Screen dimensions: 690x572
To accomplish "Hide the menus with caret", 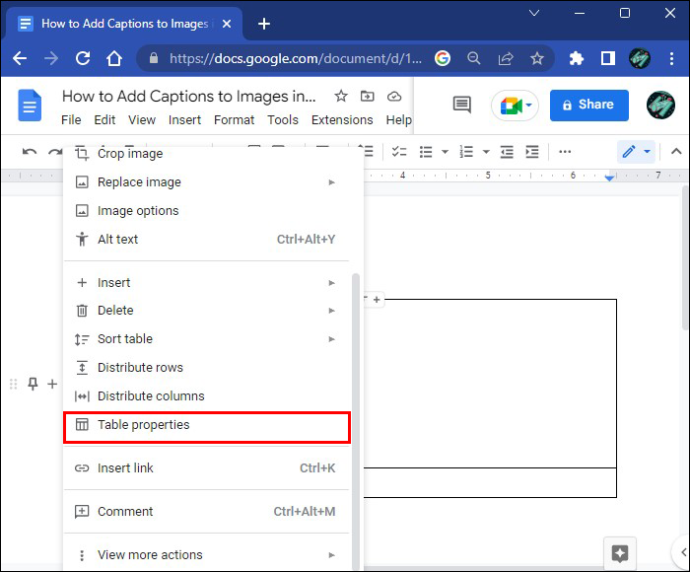I will tap(676, 152).
